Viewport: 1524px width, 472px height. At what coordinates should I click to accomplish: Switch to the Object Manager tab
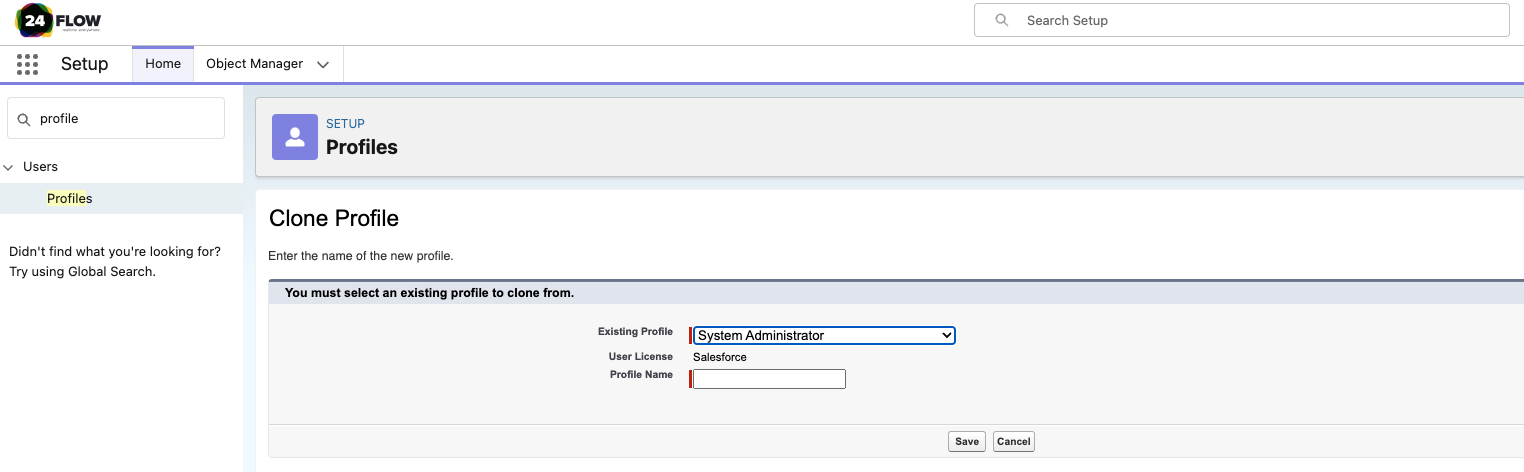254,64
